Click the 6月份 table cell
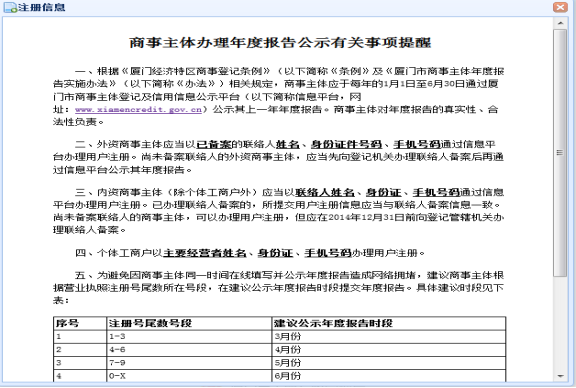This screenshot has height=388, width=576. click(389, 376)
